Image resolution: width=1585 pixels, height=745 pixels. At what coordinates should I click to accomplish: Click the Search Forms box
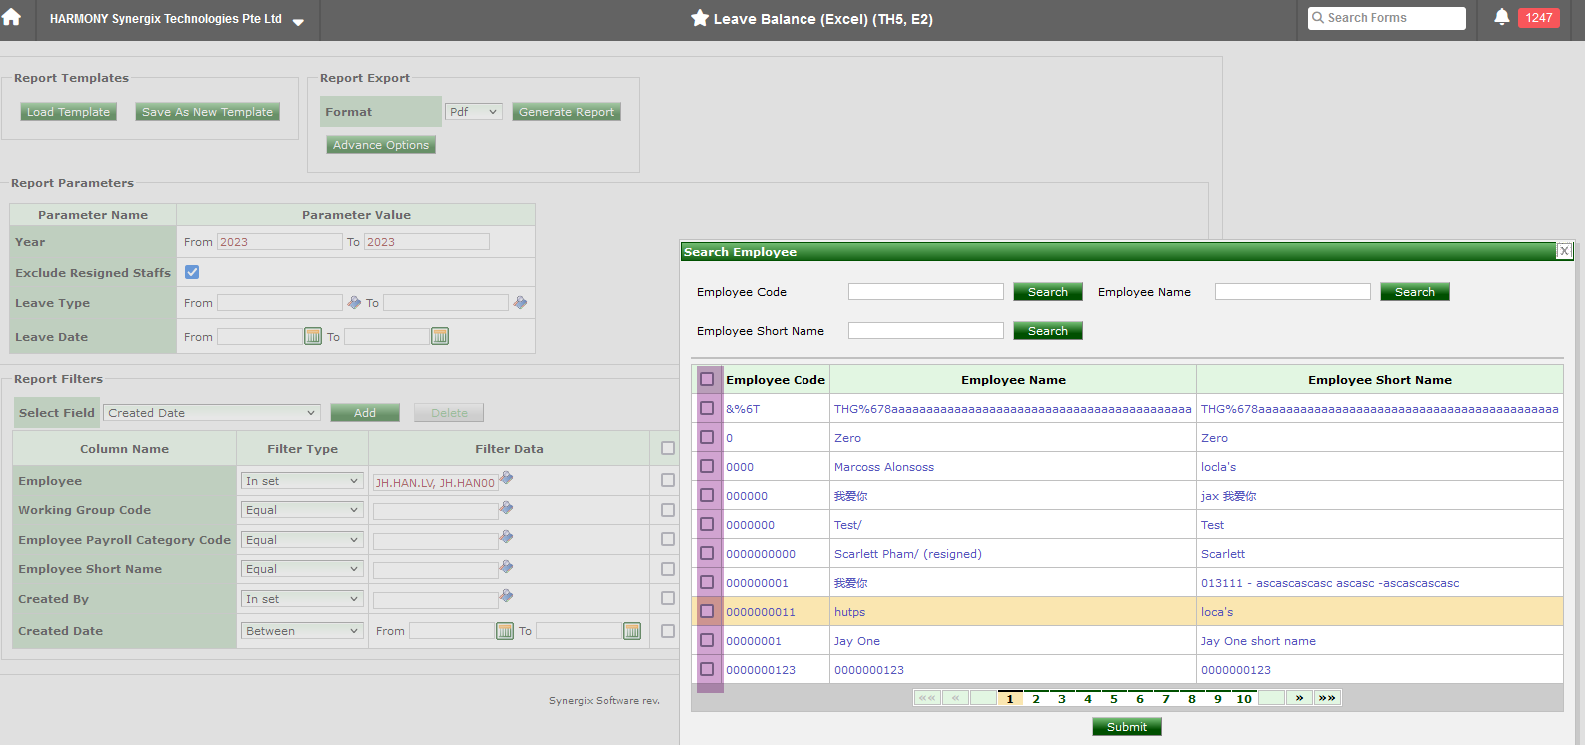click(x=1387, y=18)
